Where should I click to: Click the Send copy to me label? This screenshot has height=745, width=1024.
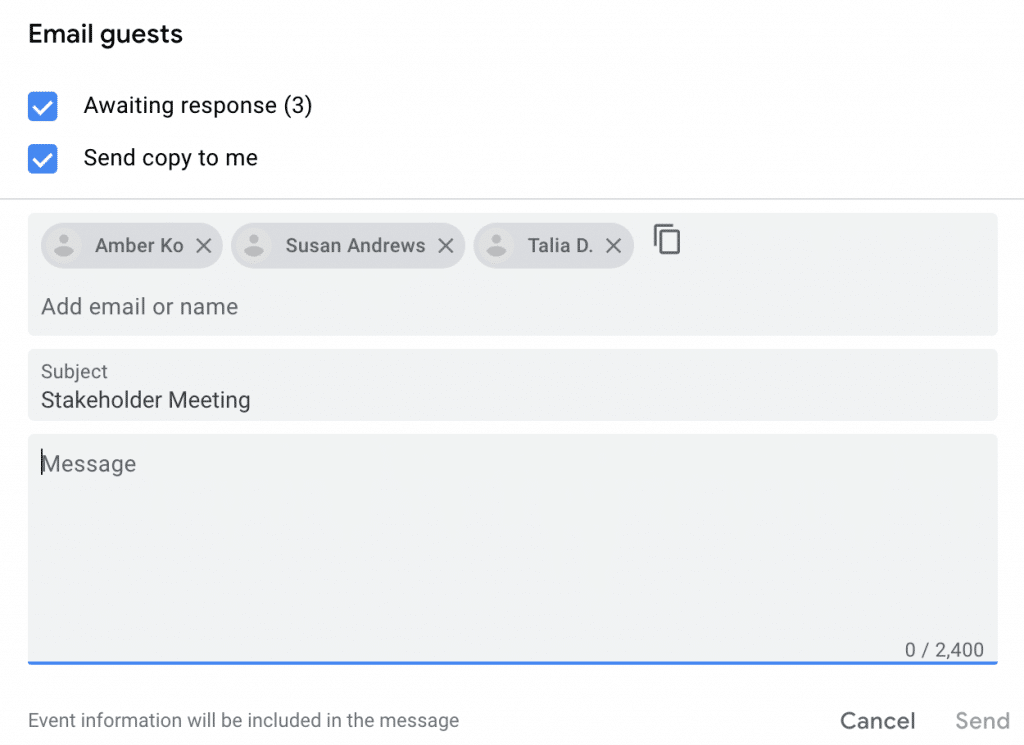pyautogui.click(x=171, y=158)
